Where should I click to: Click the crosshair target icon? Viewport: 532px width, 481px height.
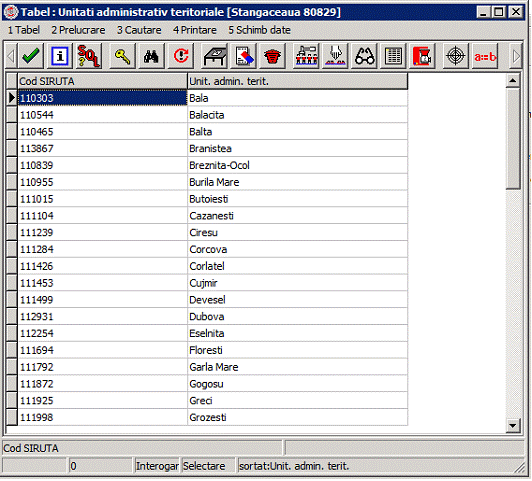455,56
